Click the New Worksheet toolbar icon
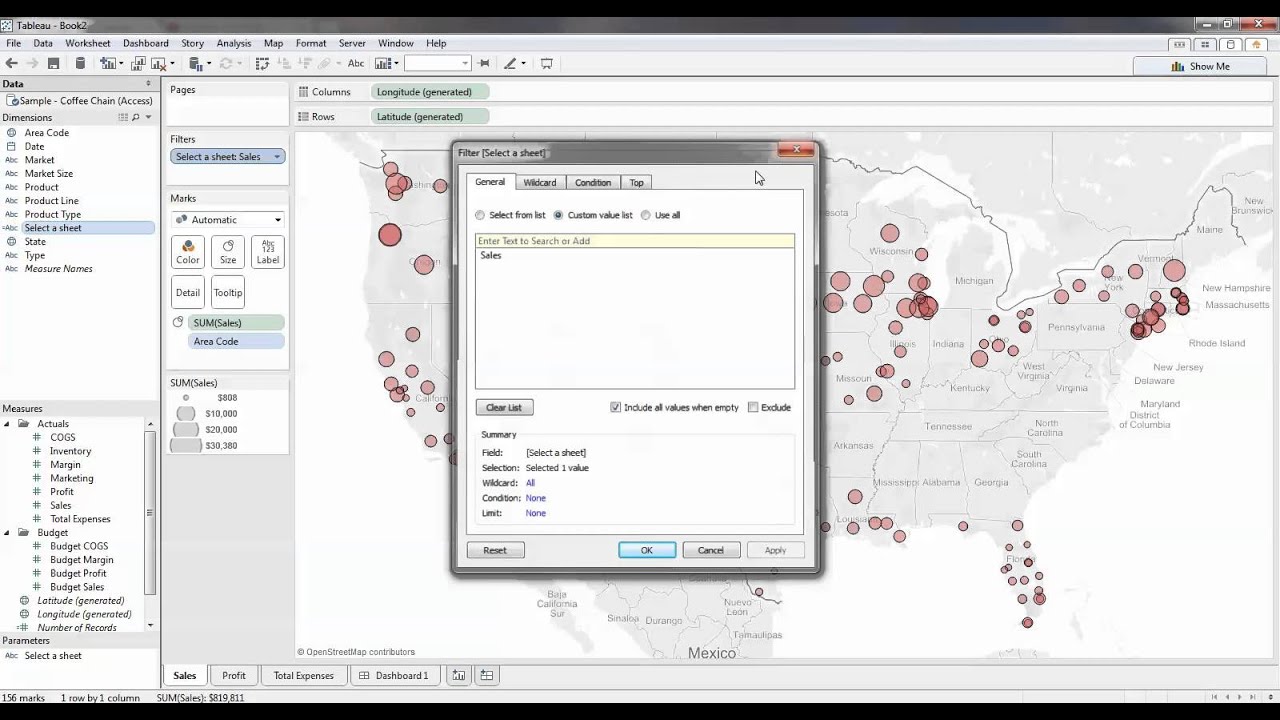Viewport: 1280px width, 720px height. pyautogui.click(x=107, y=63)
